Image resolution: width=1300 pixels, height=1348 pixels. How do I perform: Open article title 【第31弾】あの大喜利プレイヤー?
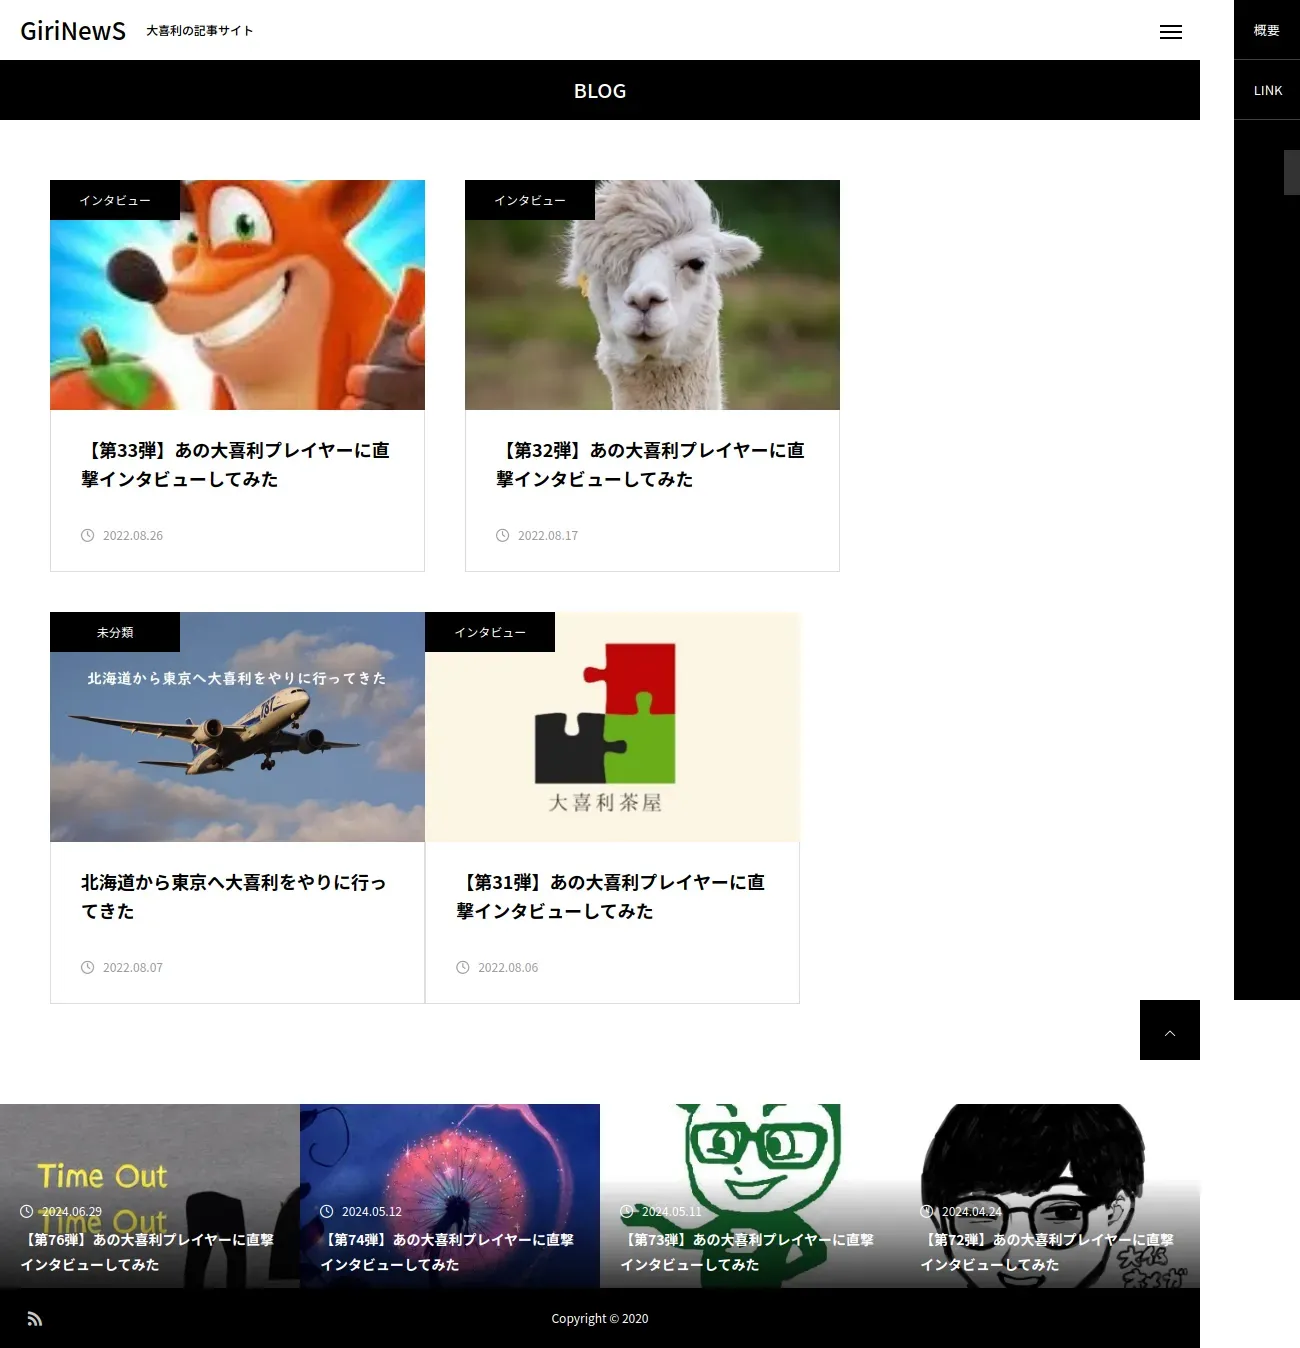point(611,897)
